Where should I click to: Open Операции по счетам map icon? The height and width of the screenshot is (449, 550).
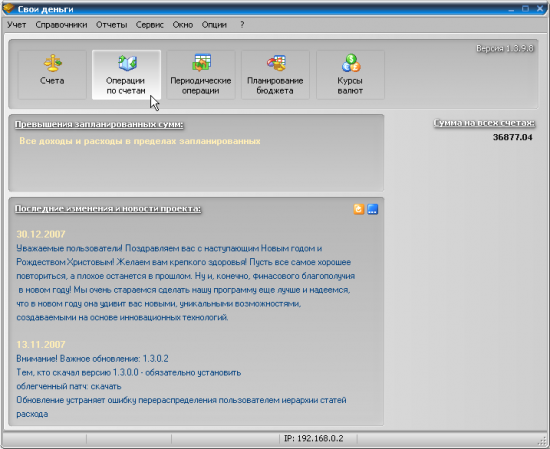point(127,63)
